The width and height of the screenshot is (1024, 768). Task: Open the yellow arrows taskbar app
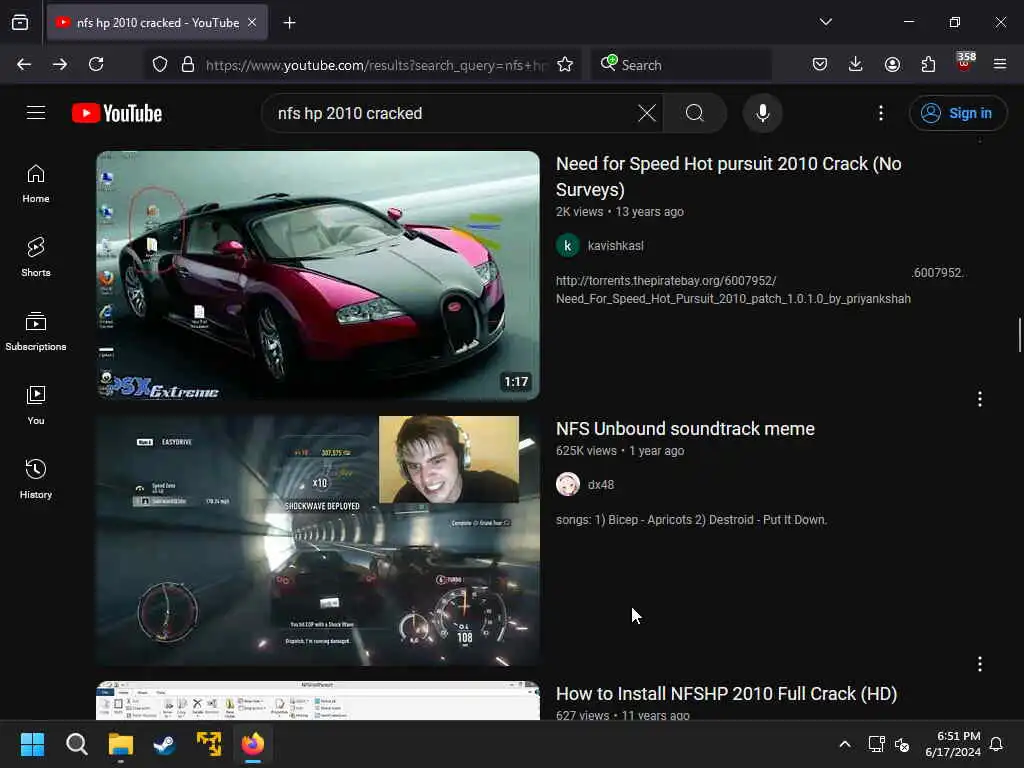(209, 744)
